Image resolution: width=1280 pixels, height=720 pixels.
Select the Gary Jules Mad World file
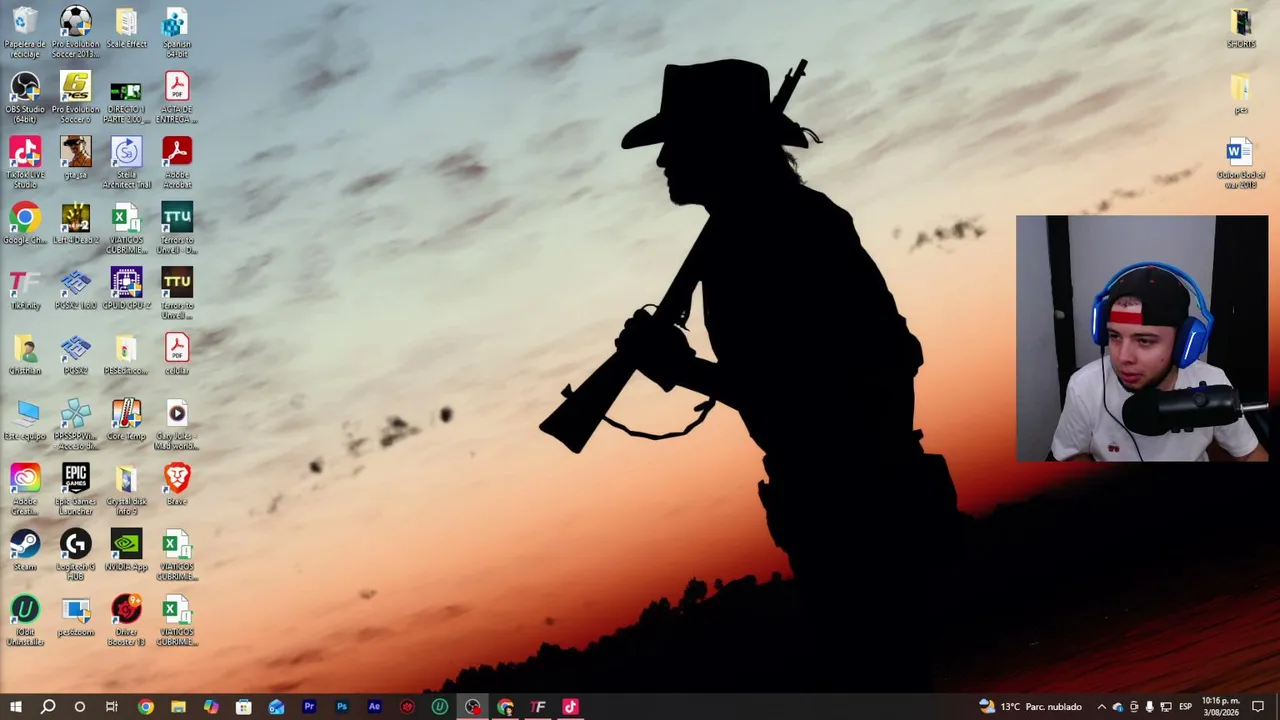point(177,424)
